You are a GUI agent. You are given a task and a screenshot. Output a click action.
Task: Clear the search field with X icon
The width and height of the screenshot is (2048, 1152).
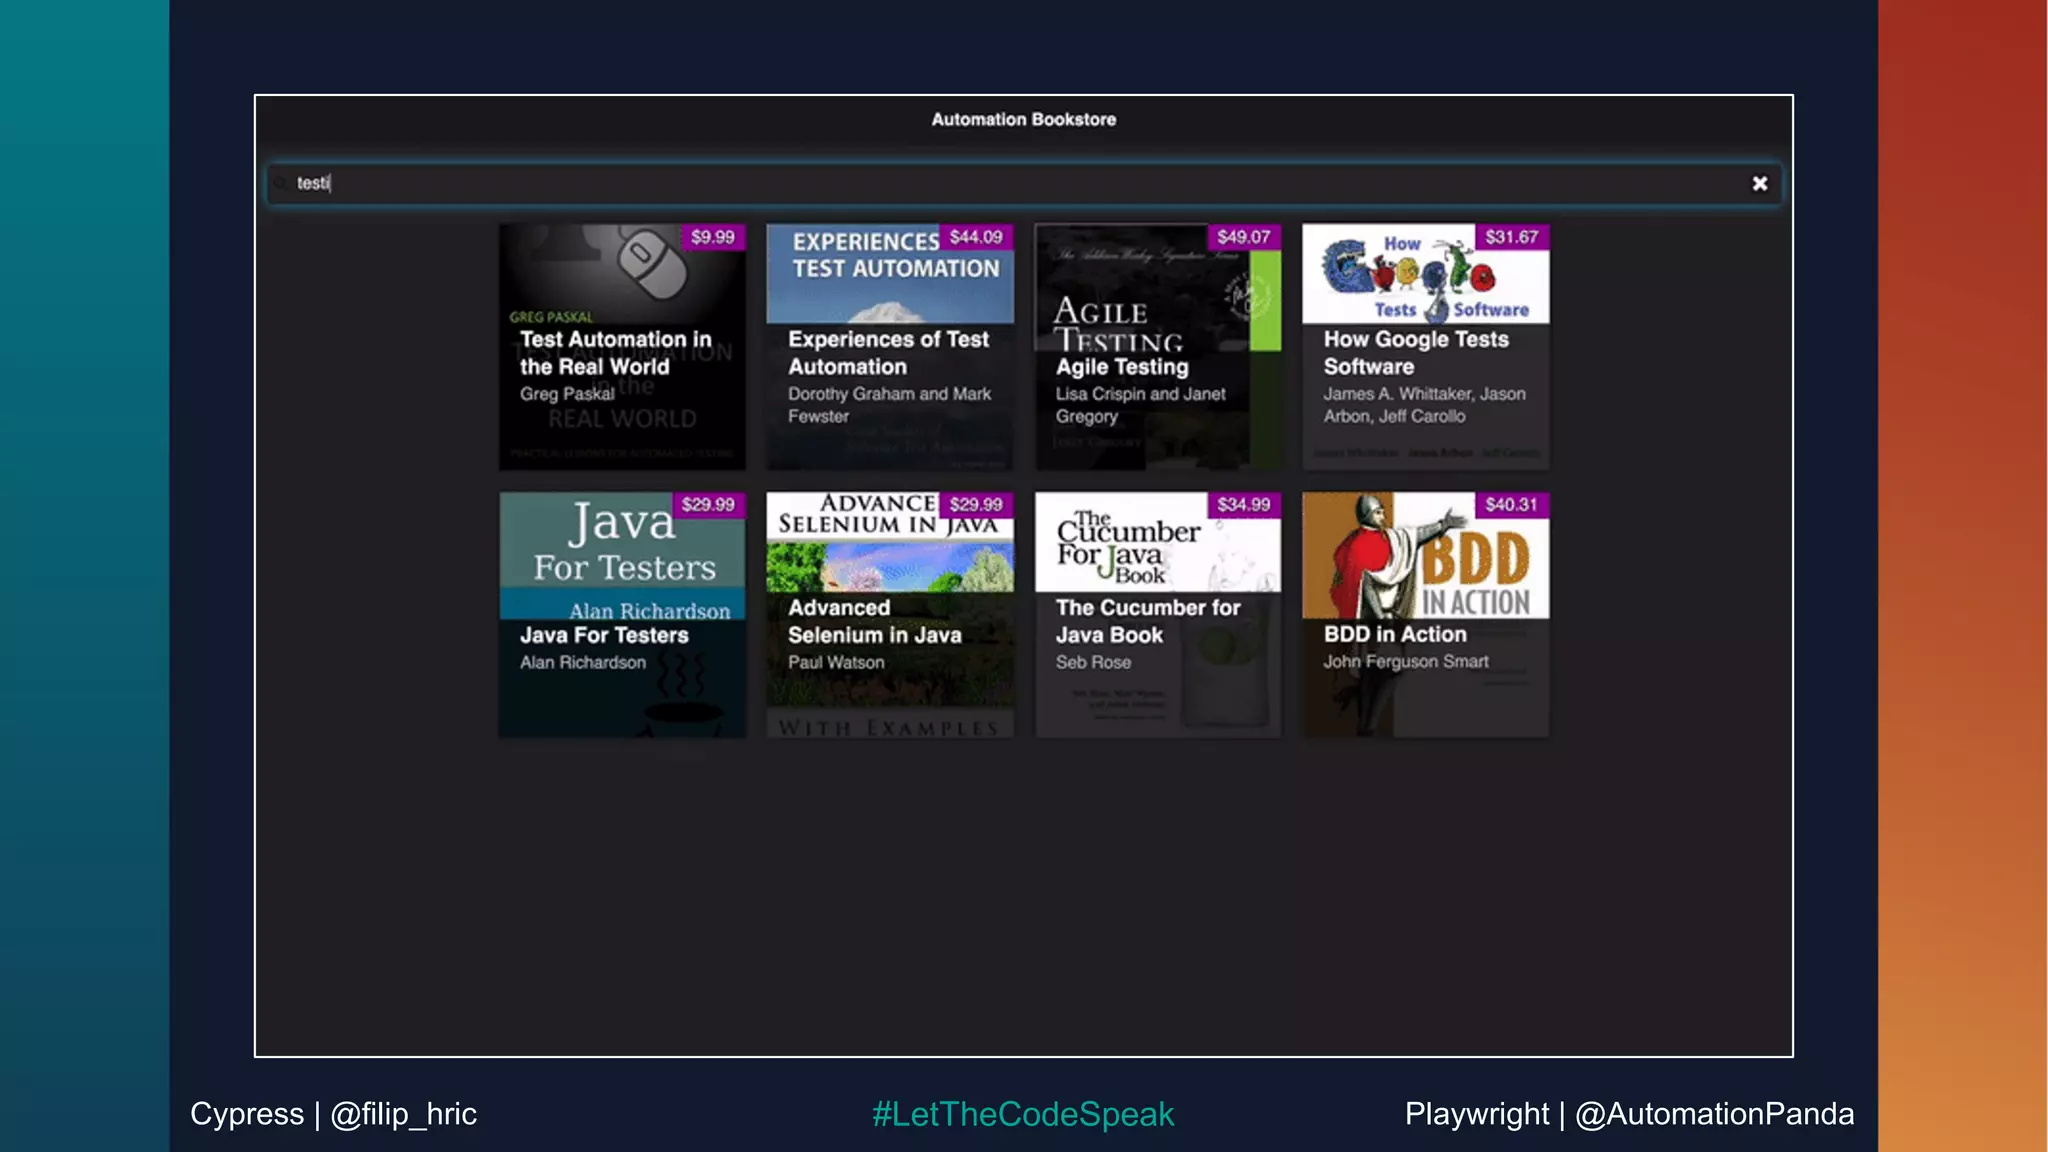tap(1759, 184)
